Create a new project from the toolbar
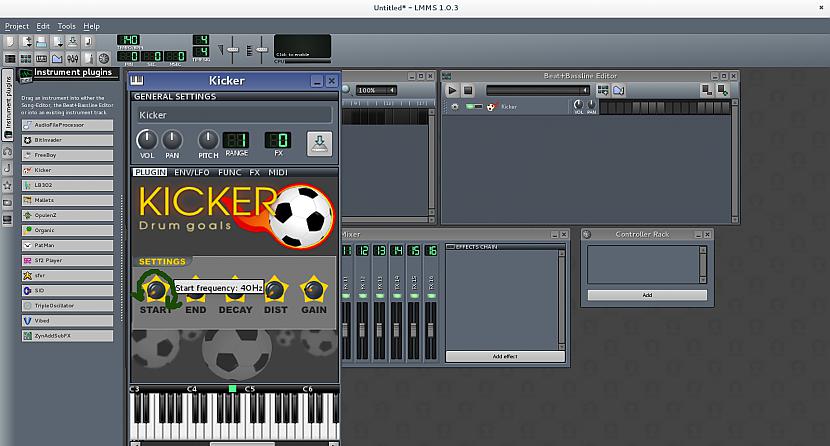Screen dimensions: 830x446 pos(10,42)
